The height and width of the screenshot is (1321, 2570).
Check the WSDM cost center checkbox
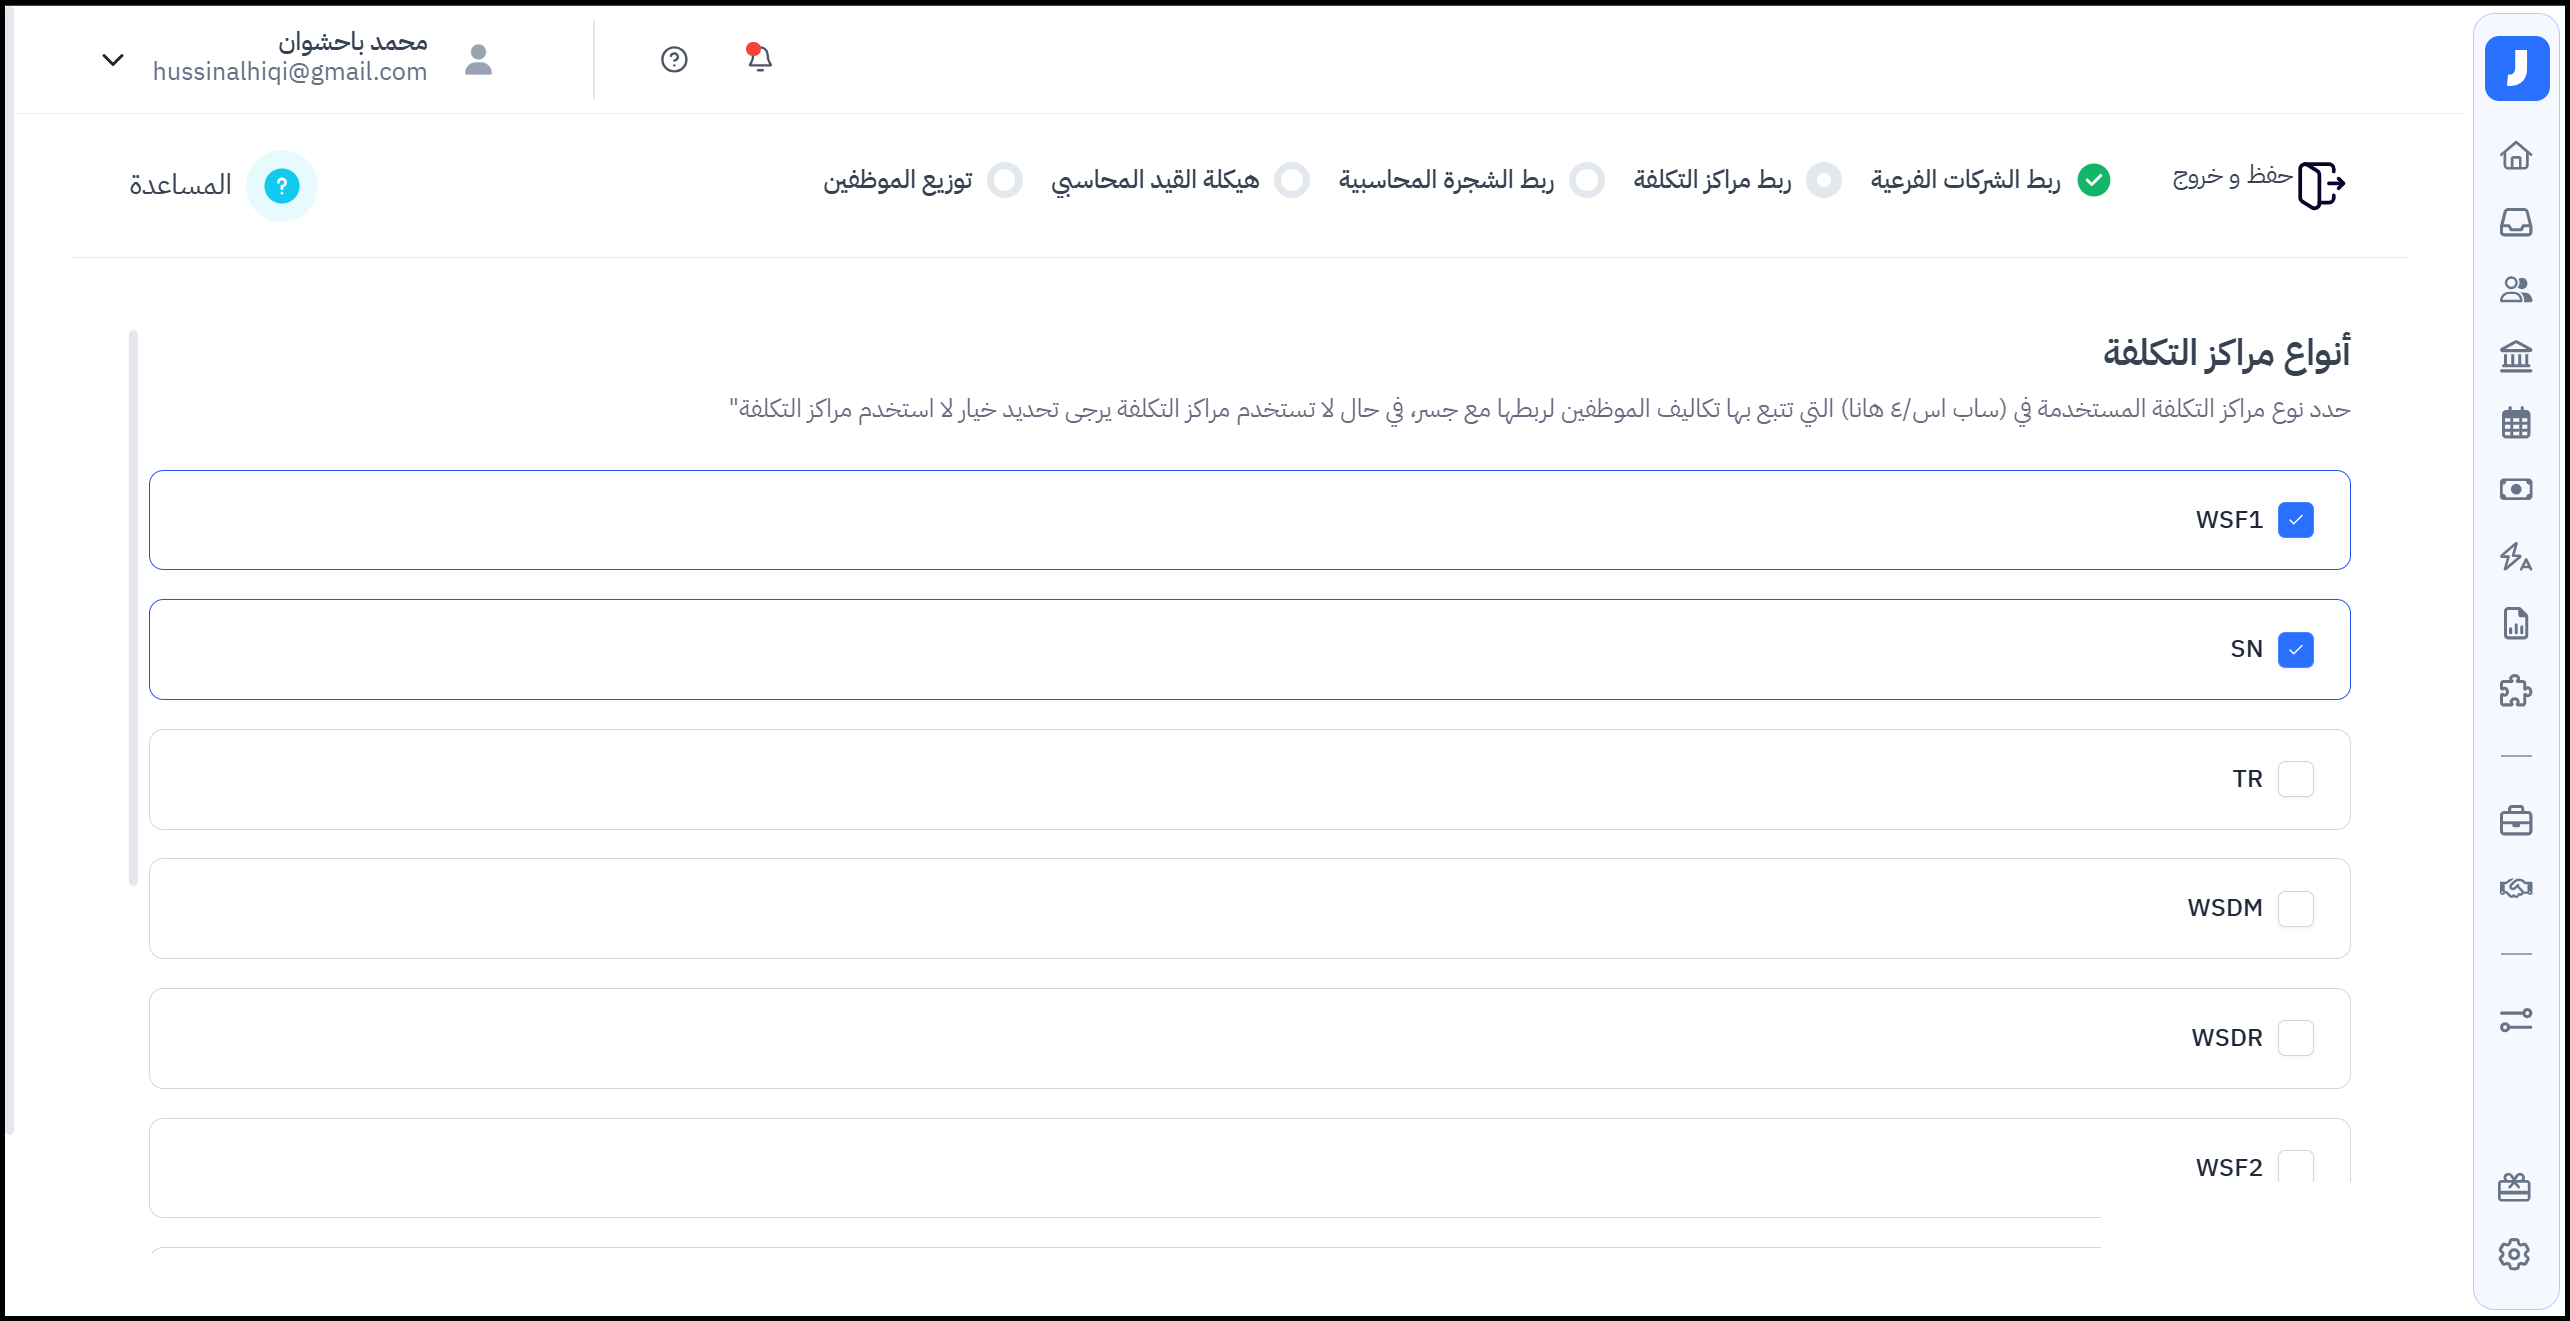pyautogui.click(x=2295, y=908)
